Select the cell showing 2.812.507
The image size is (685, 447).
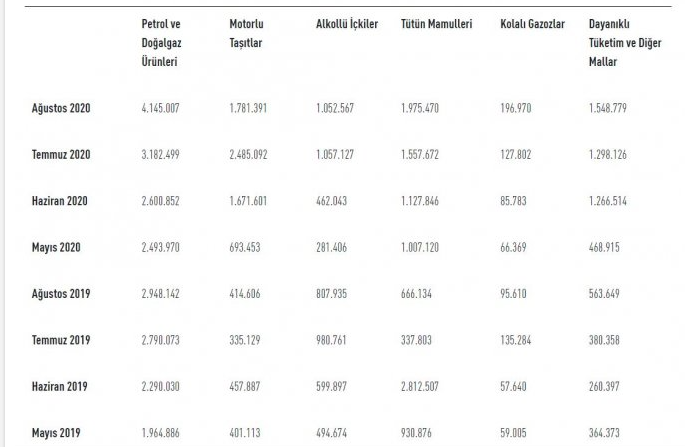(x=420, y=386)
